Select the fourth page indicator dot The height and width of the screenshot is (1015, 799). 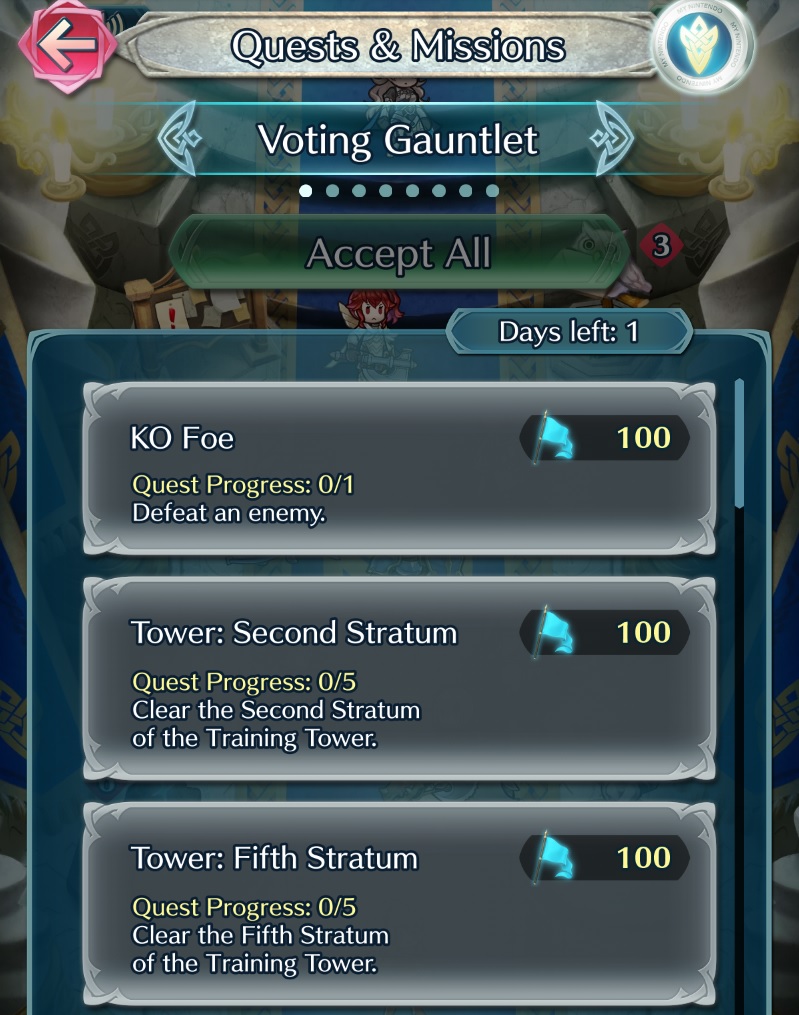click(385, 190)
